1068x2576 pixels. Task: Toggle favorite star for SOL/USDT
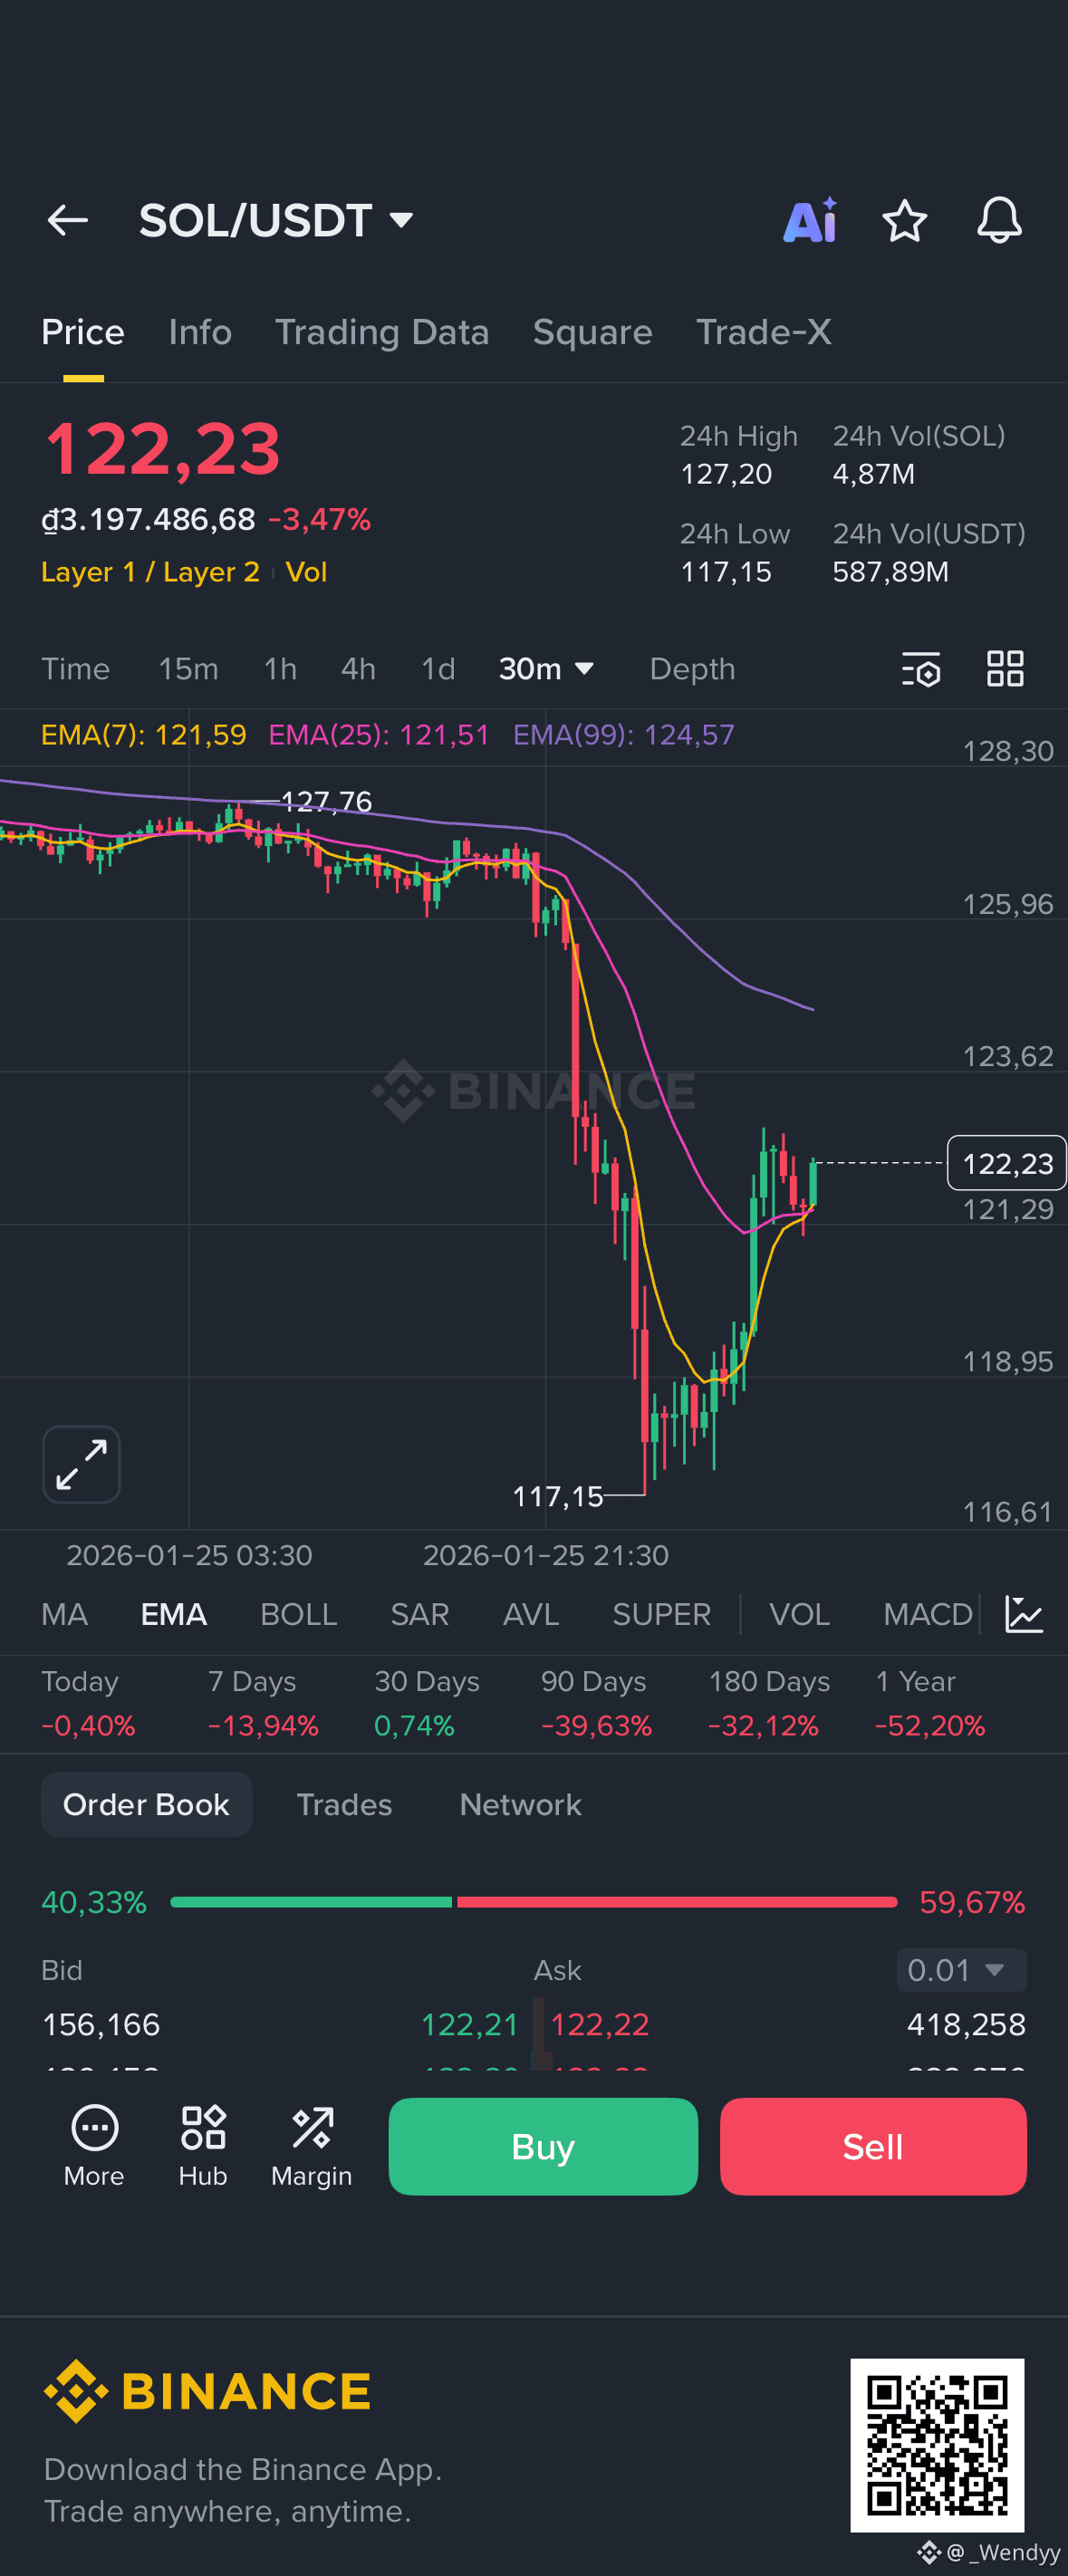point(905,221)
